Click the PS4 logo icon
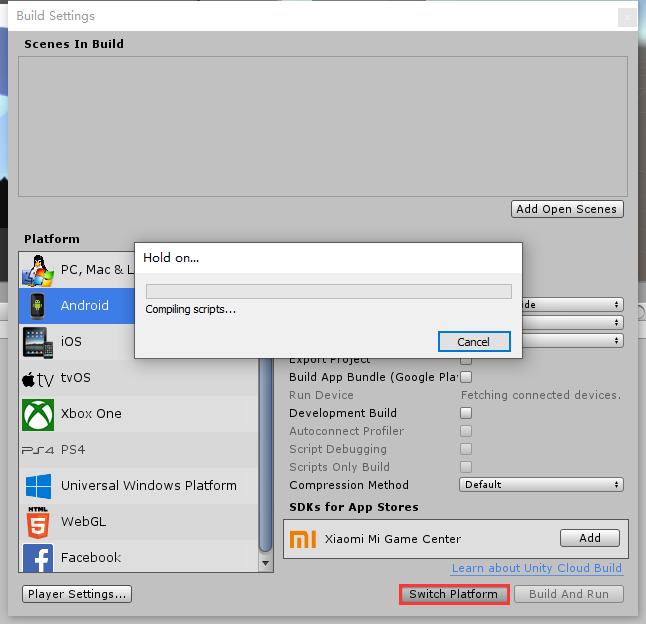Viewport: 646px width, 624px height. coord(38,450)
